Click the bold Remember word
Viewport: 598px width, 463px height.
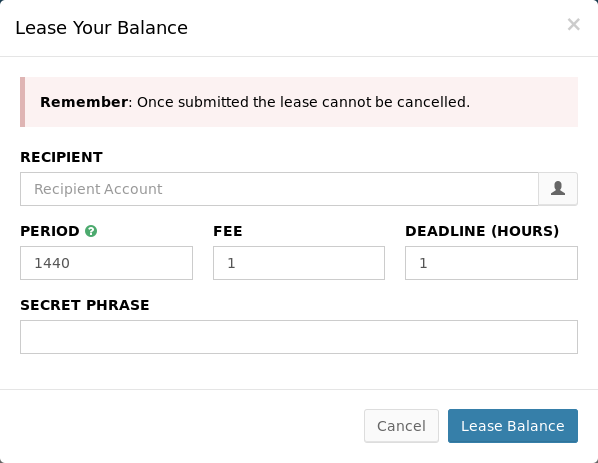pyautogui.click(x=84, y=102)
